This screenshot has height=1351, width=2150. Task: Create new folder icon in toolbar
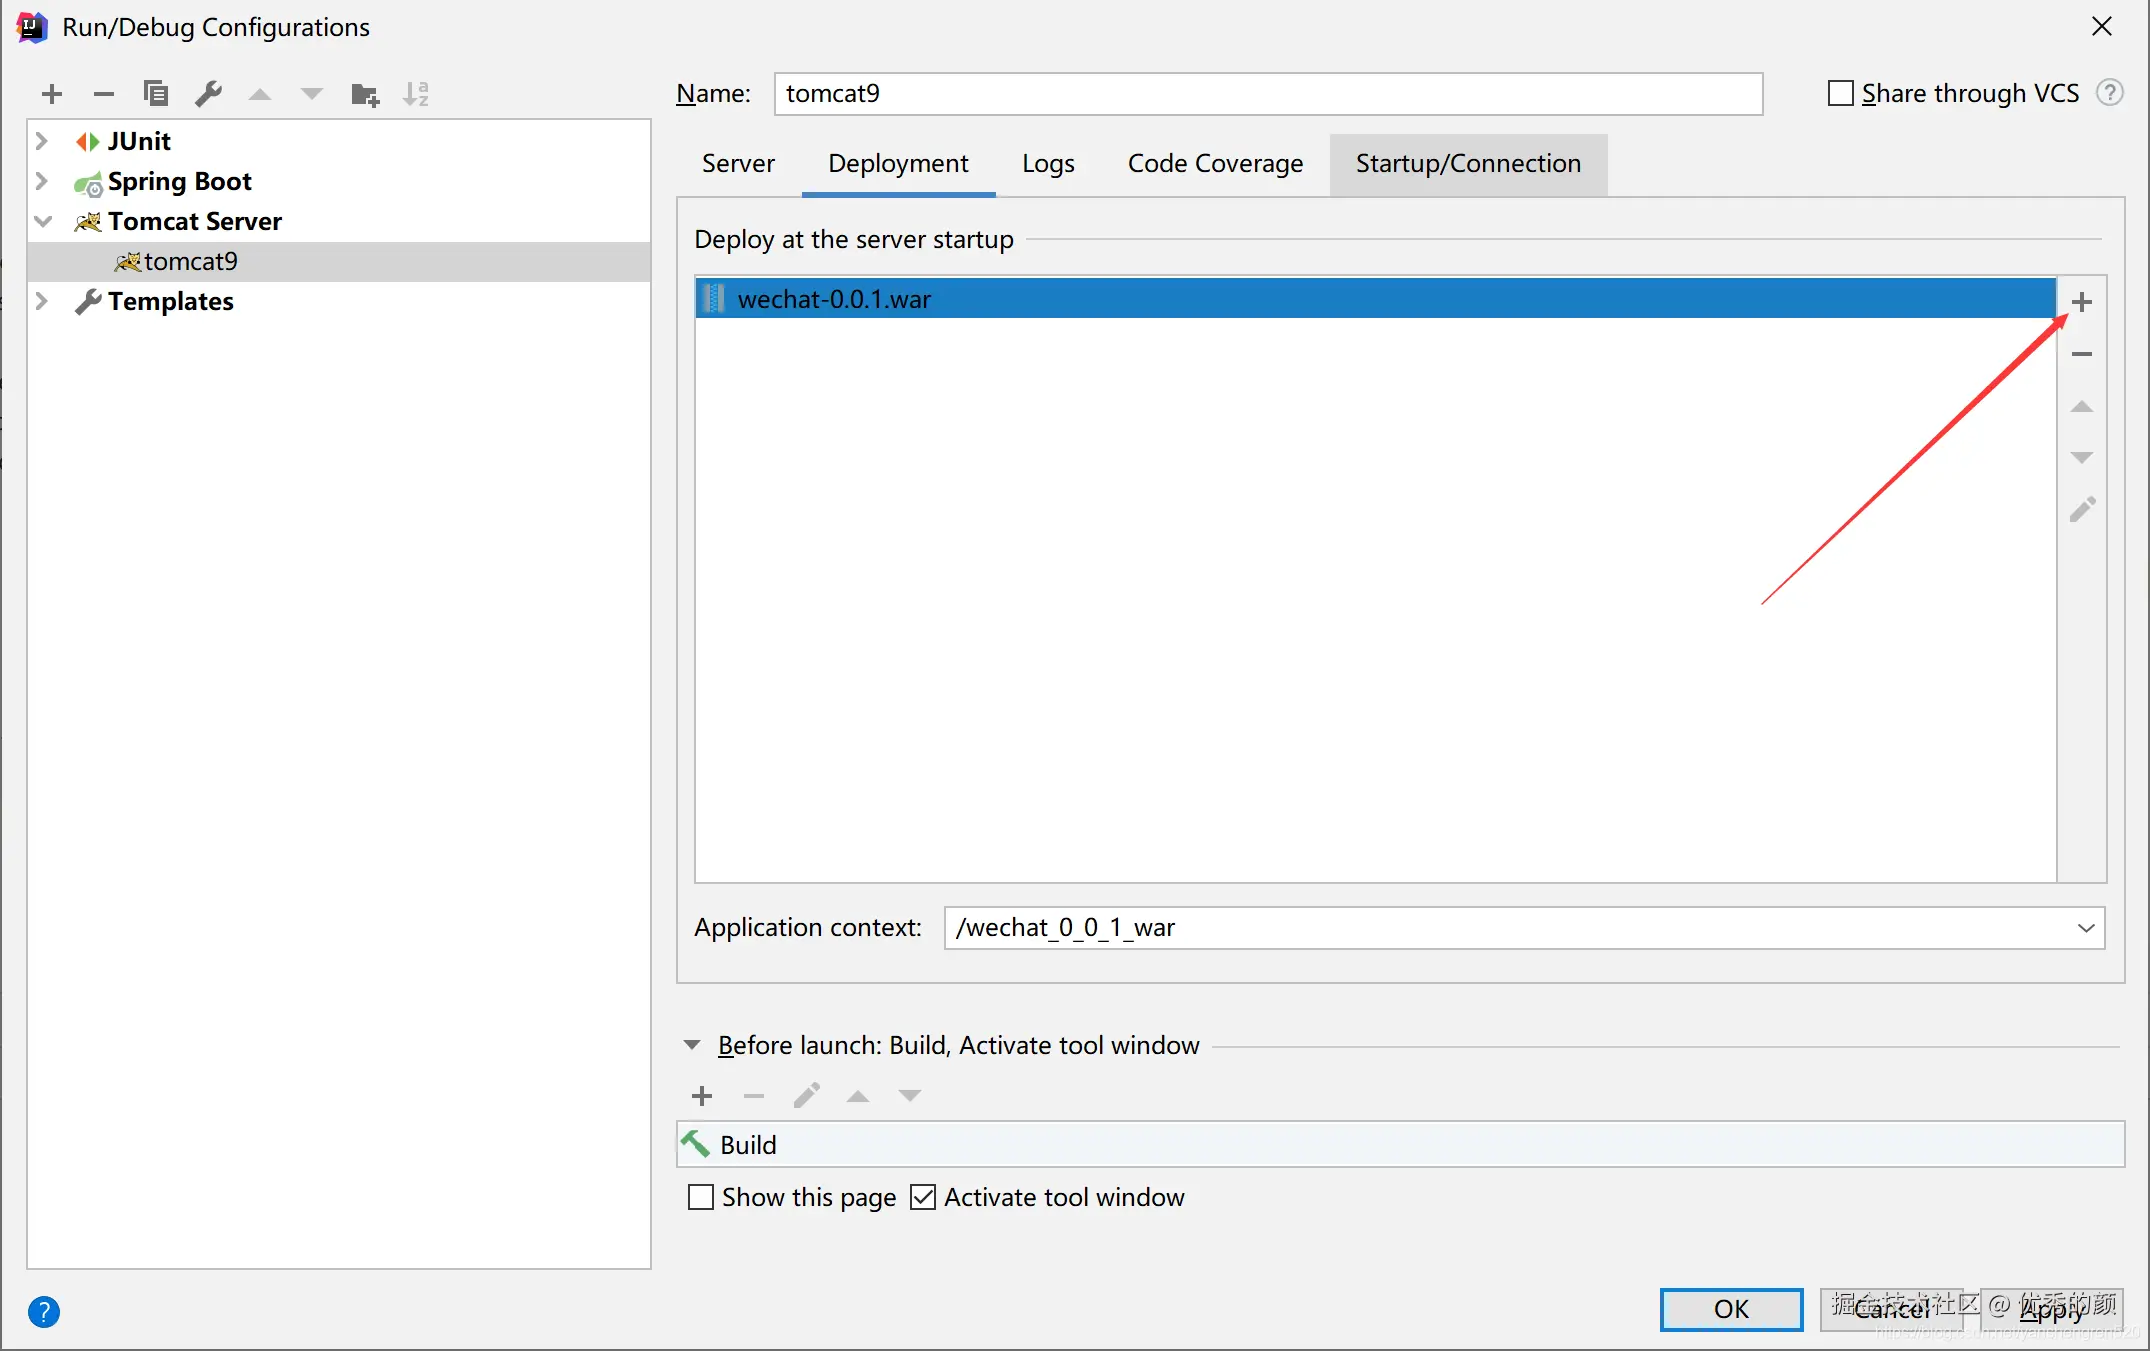(x=365, y=94)
